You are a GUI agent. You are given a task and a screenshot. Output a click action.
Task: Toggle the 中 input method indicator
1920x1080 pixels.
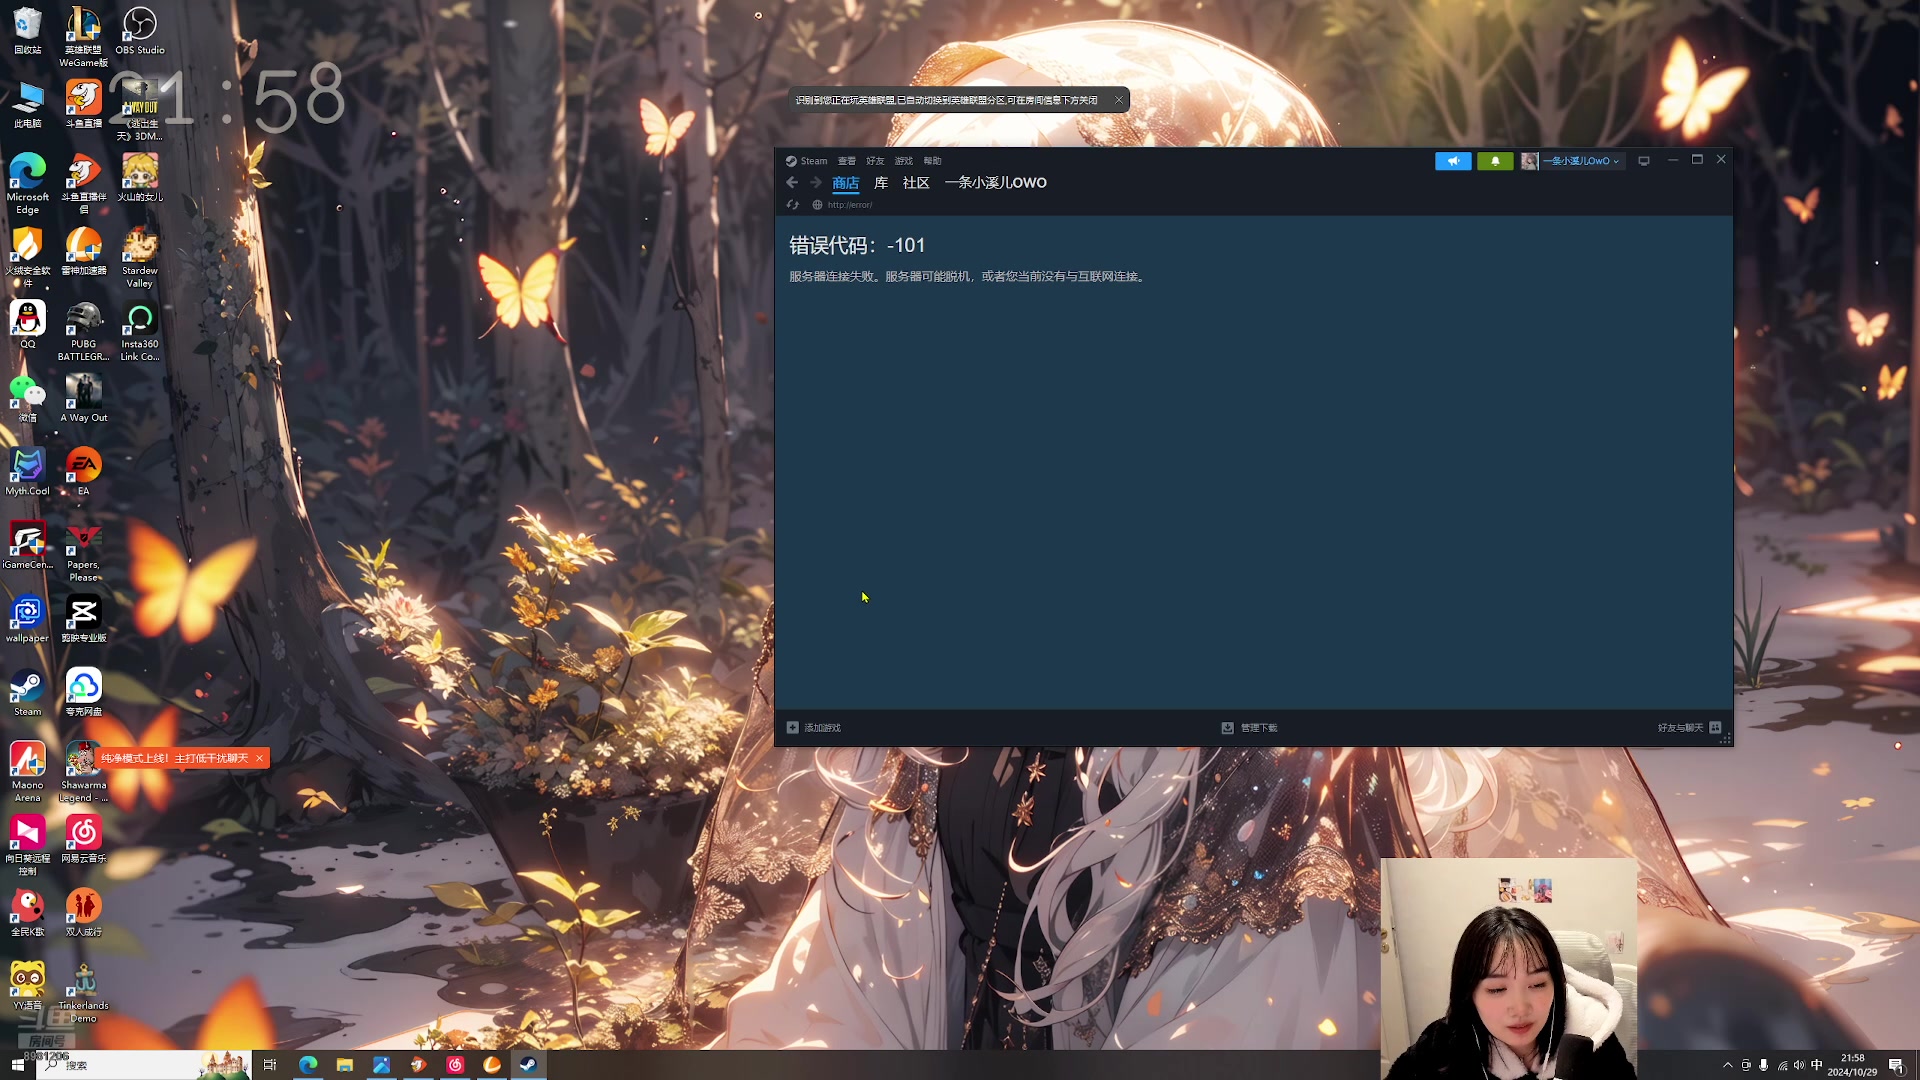click(1817, 1066)
